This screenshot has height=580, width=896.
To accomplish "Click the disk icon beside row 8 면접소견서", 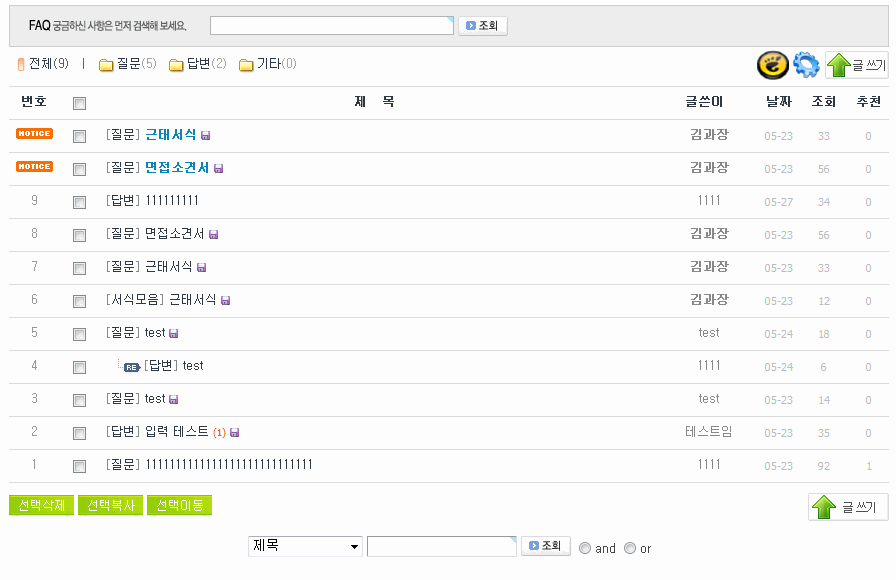I will coord(214,235).
